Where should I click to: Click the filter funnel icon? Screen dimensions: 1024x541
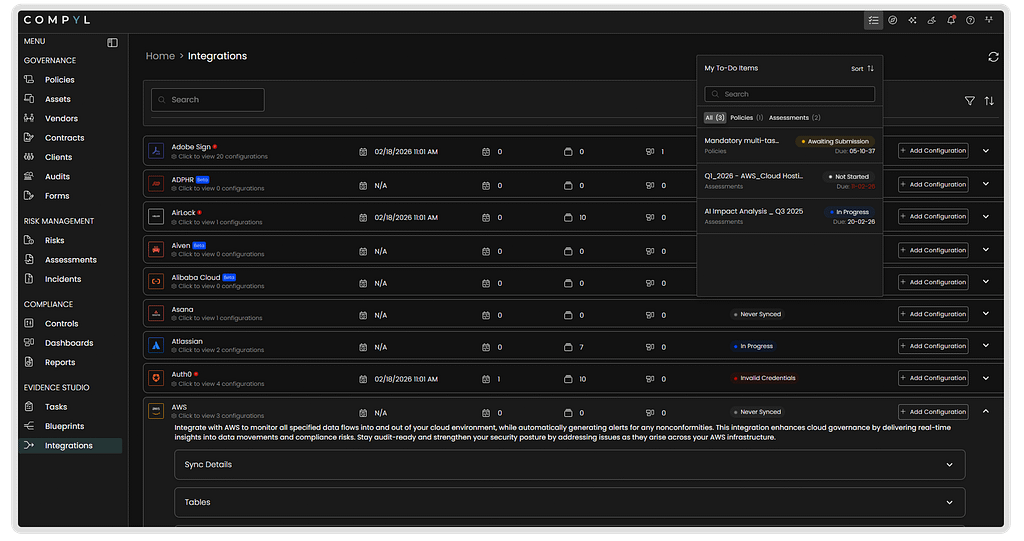click(969, 101)
